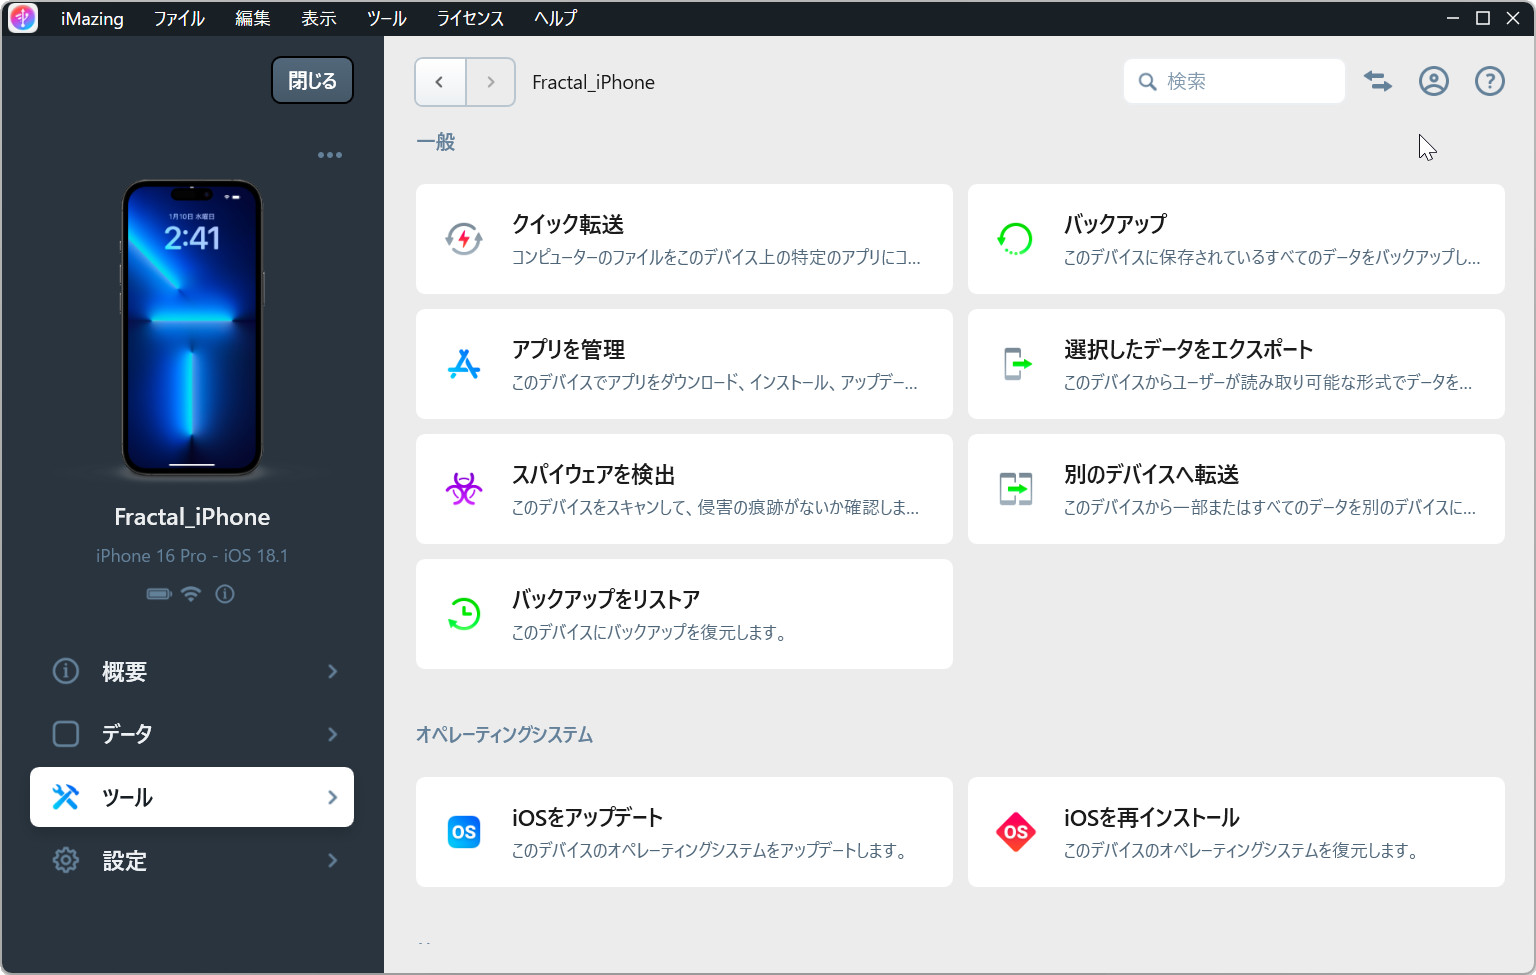This screenshot has width=1536, height=975.
Task: Open the iOSをアップデート card title
Action: tap(588, 817)
